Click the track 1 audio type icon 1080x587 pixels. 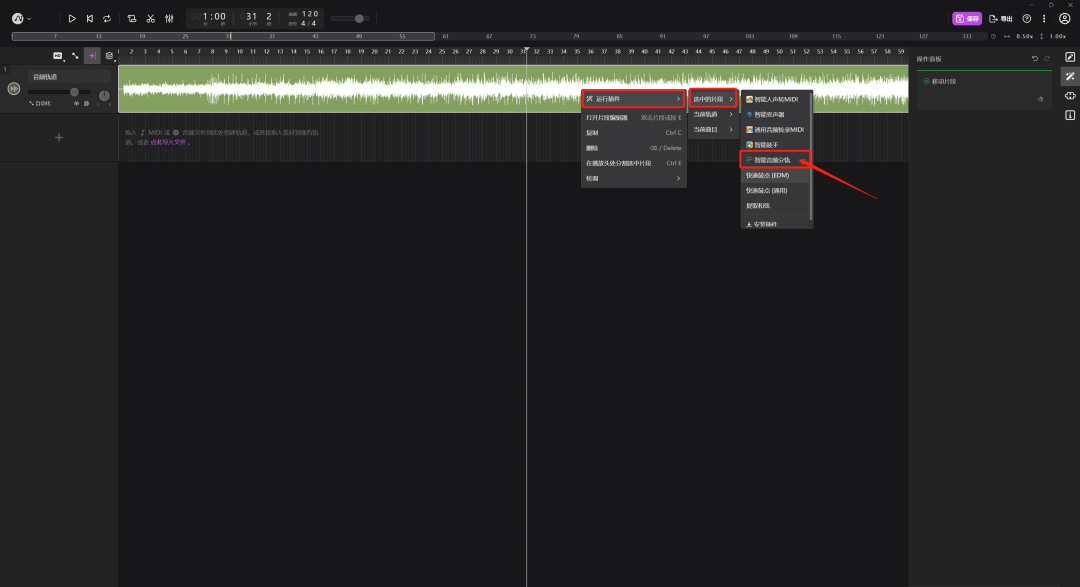[14, 89]
